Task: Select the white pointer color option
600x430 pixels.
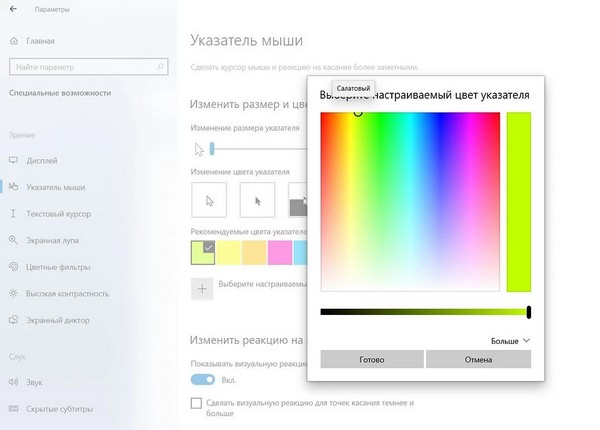Action: coord(209,200)
